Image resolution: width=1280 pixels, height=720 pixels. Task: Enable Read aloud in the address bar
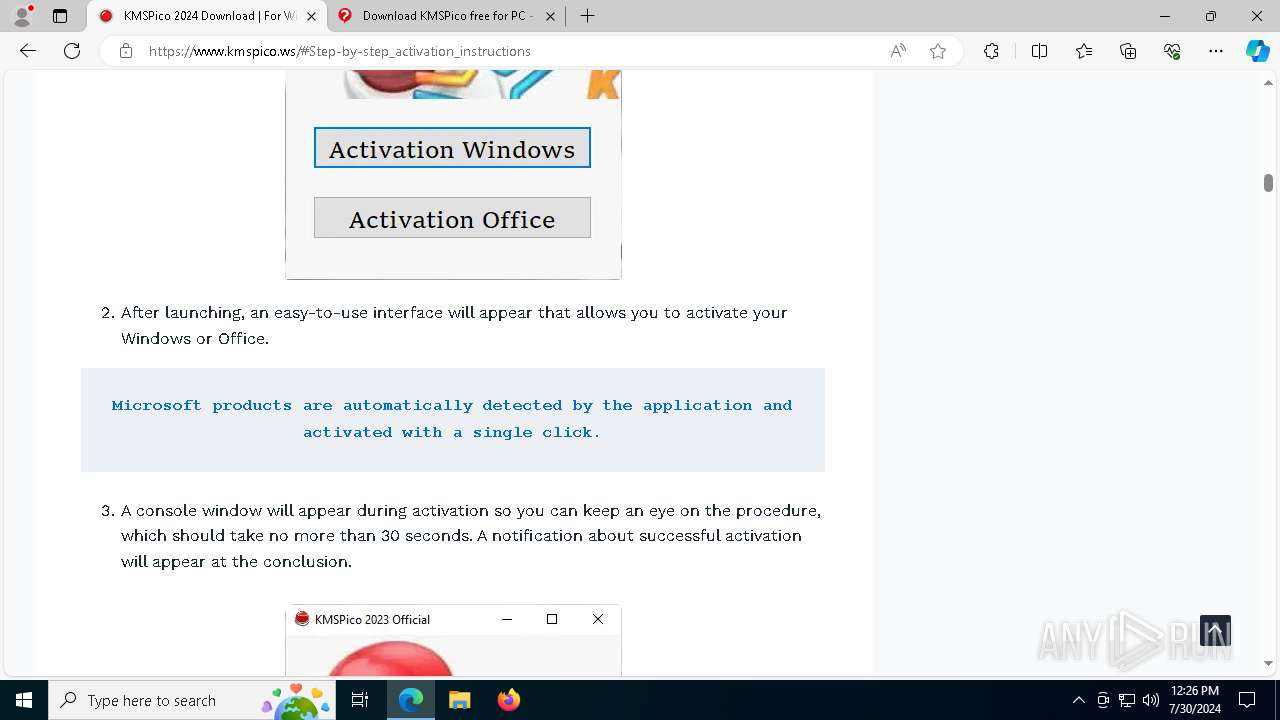click(898, 51)
